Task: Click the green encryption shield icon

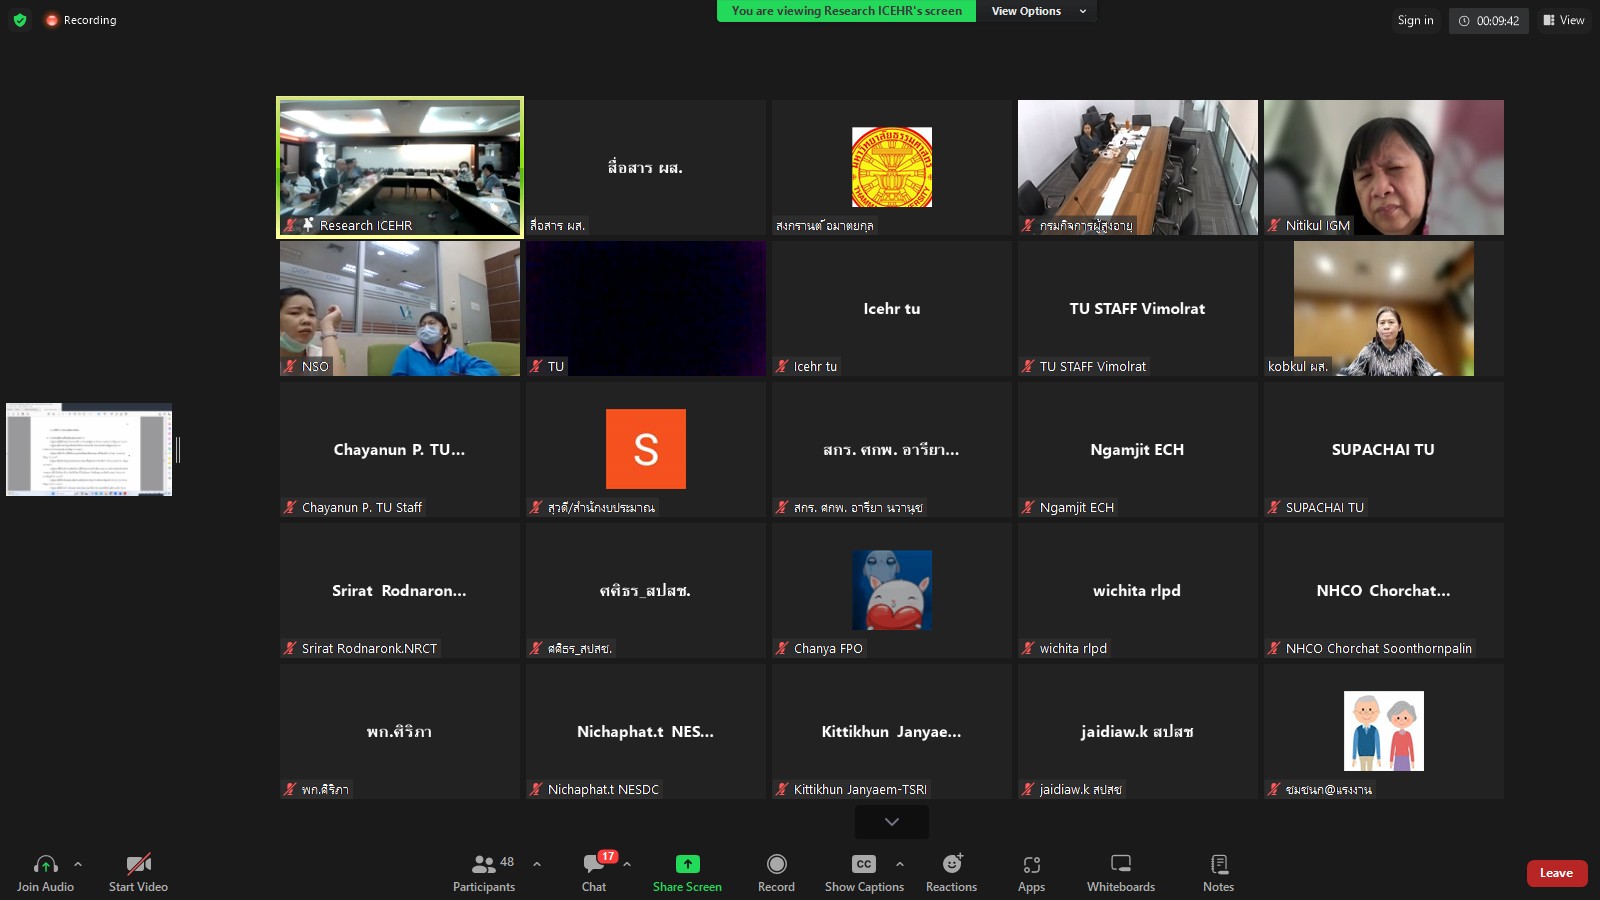Action: [20, 20]
